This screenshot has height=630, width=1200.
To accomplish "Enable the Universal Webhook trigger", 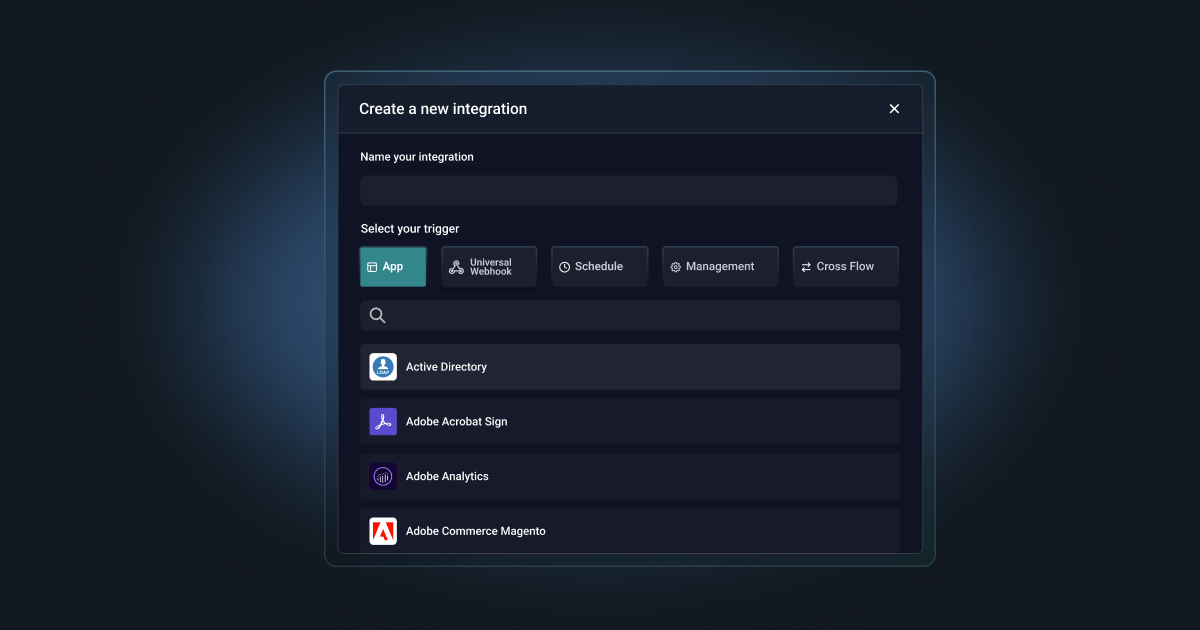I will tap(489, 266).
